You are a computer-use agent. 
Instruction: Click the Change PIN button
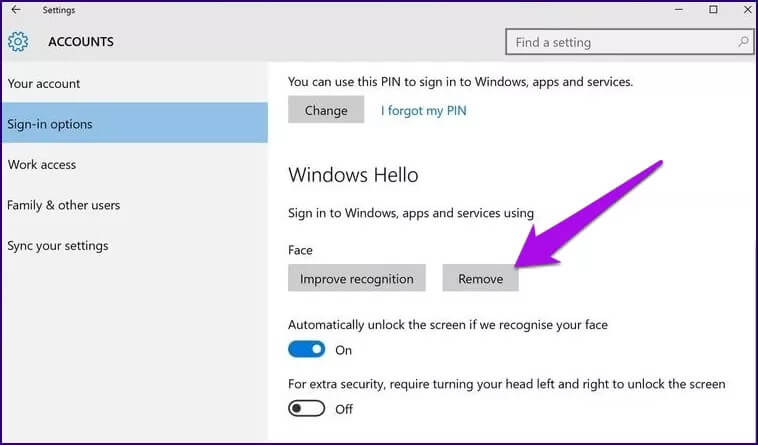coord(326,110)
